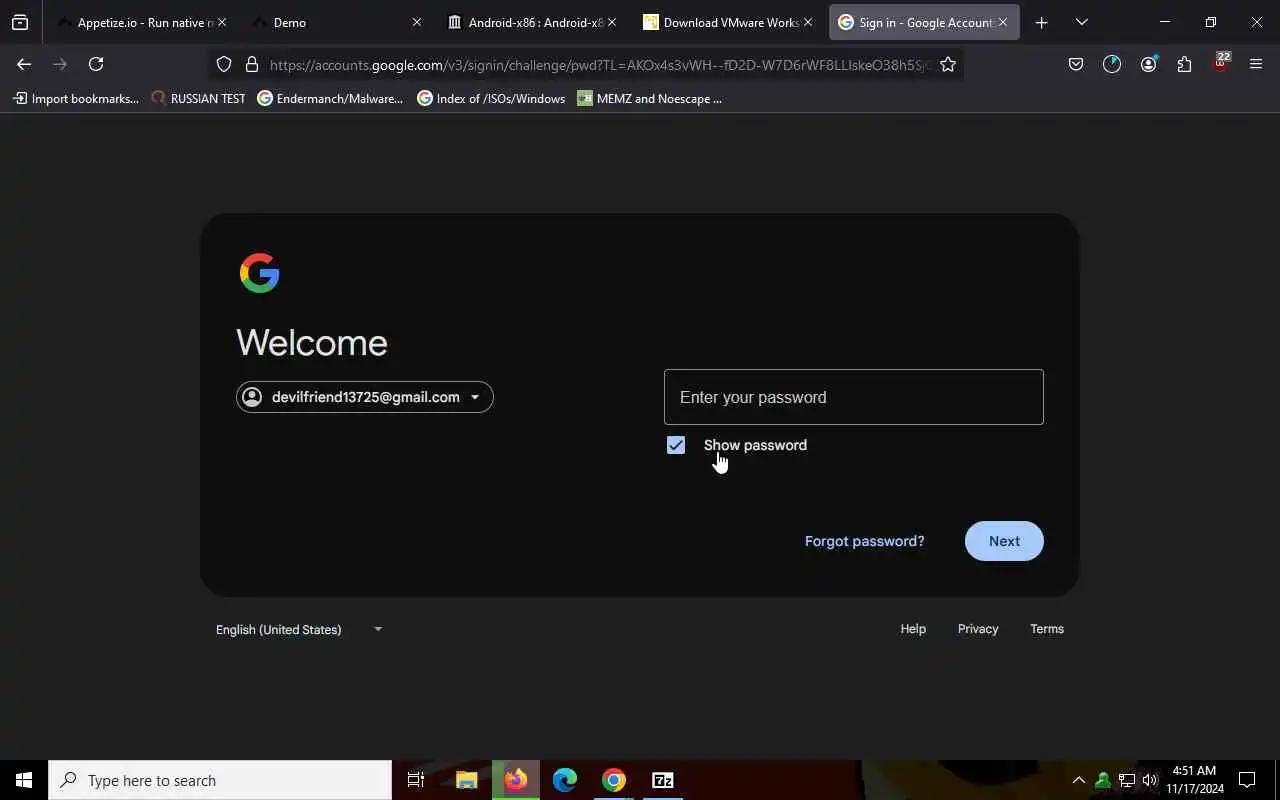Launch File Explorer from the taskbar
1280x800 pixels.
tap(466, 780)
